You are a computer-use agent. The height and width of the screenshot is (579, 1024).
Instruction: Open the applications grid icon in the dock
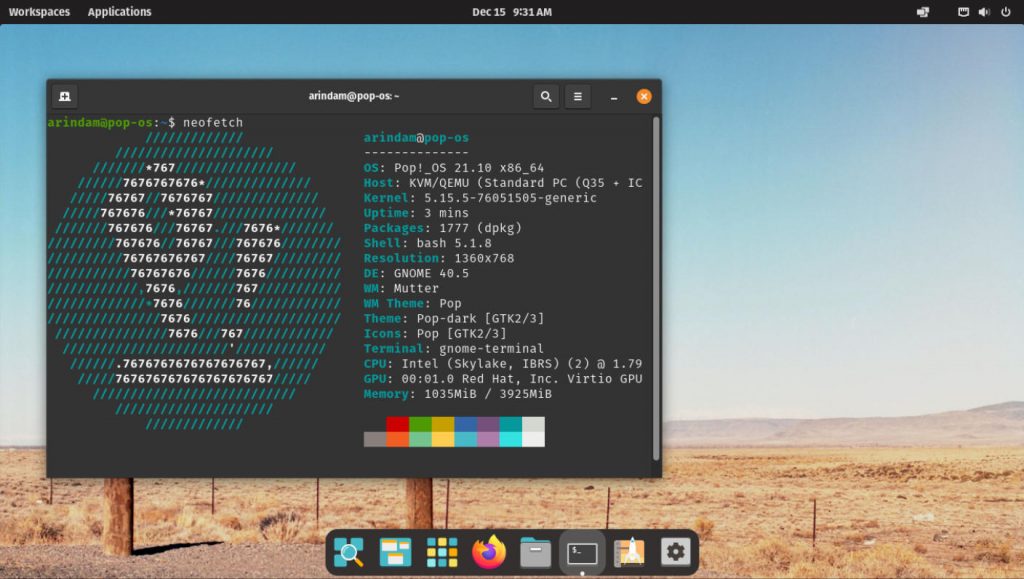442,552
